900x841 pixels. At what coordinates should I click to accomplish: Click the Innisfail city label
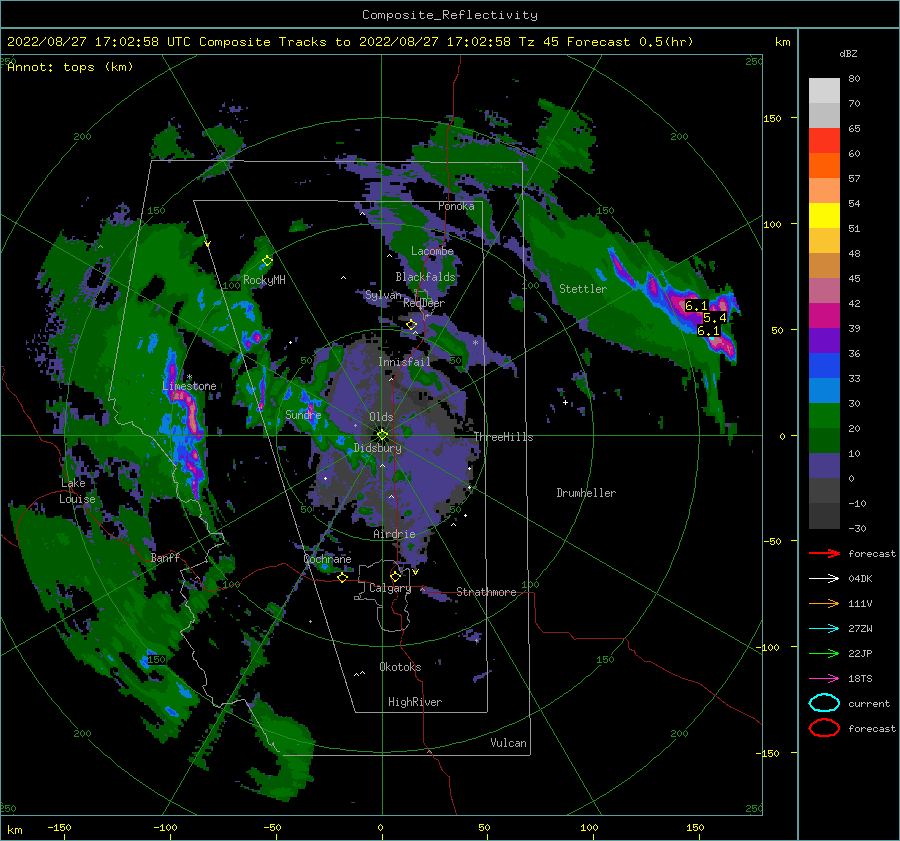[404, 362]
